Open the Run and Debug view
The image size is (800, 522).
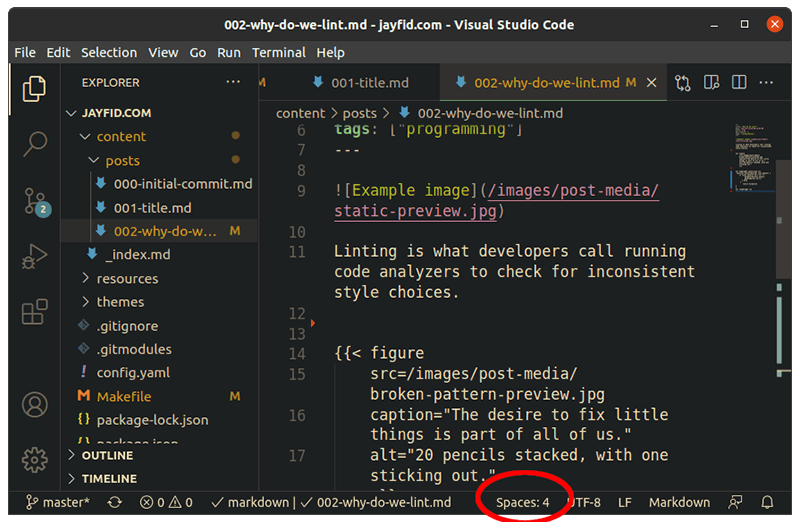pyautogui.click(x=34, y=256)
